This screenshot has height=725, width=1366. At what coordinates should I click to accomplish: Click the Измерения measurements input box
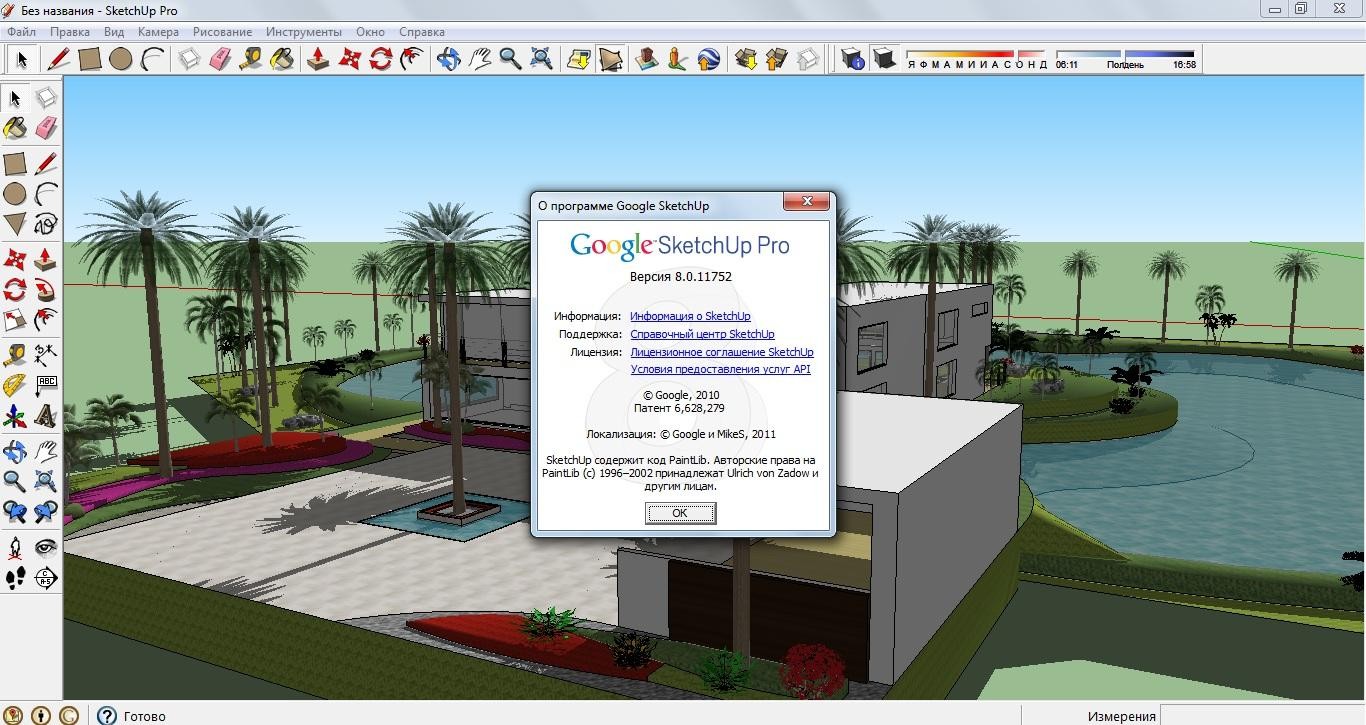pos(1262,716)
